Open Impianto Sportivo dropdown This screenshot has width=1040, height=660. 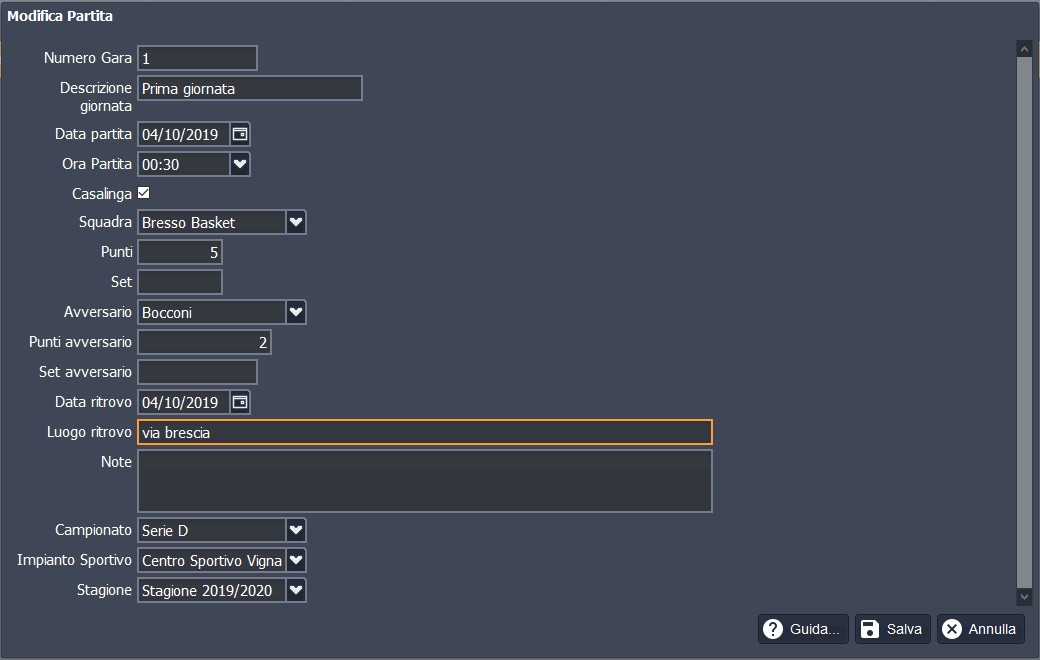tap(295, 560)
